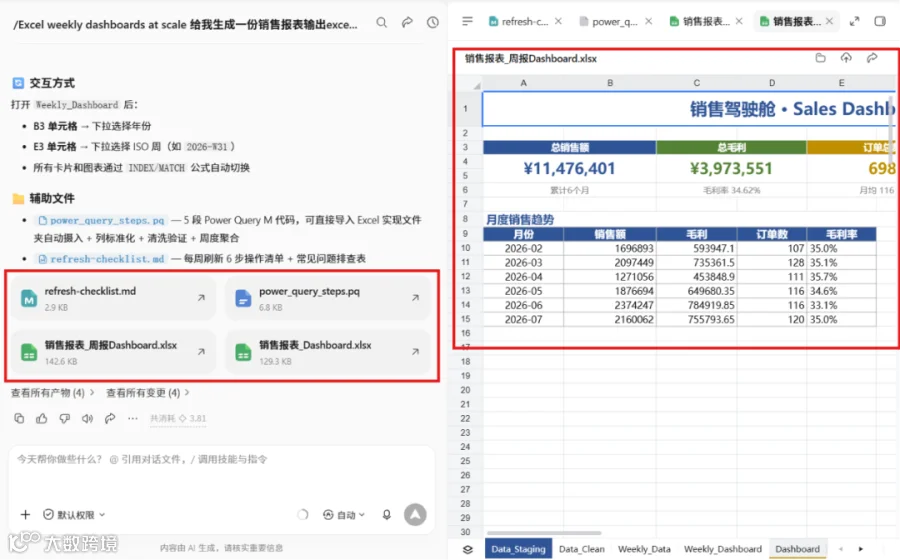Open power_query_steps.pq card external arrow
Viewport: 900px width, 560px height.
point(415,298)
